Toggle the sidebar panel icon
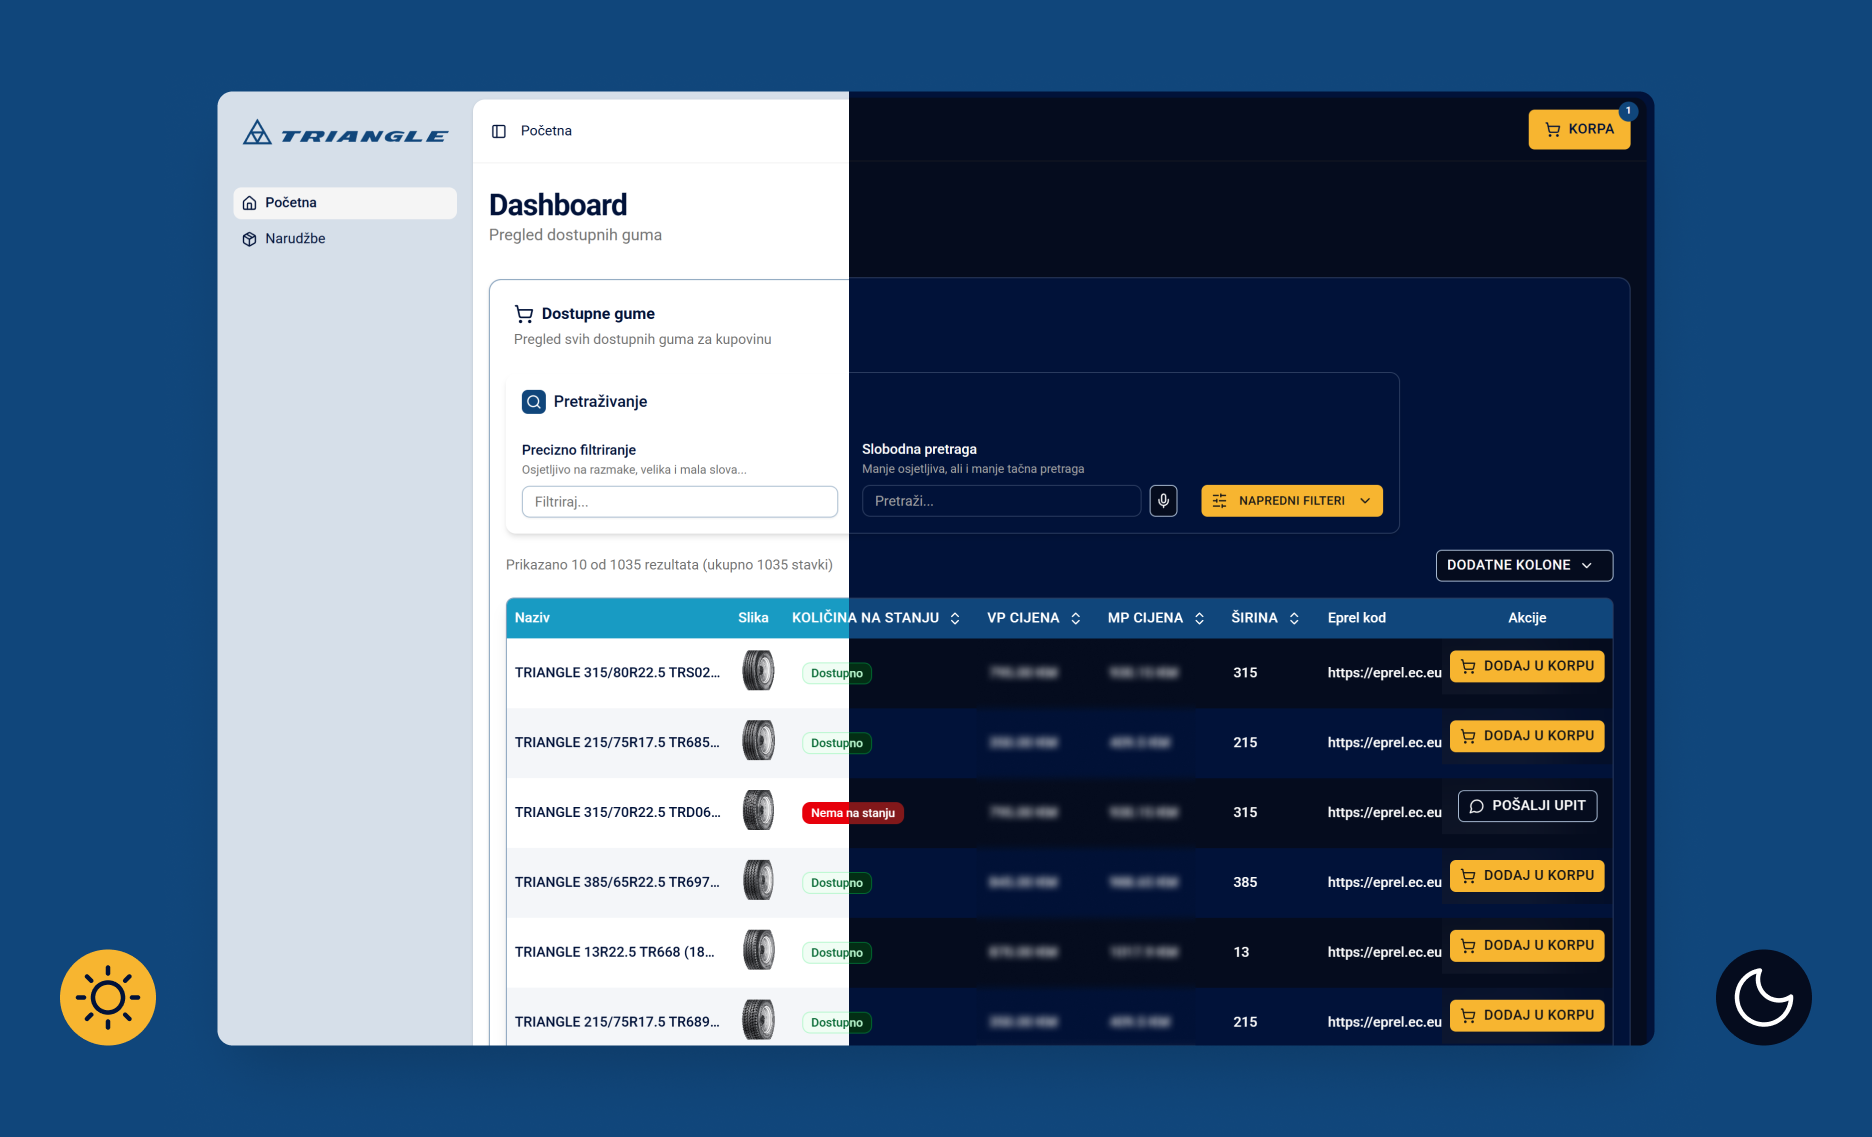The height and width of the screenshot is (1137, 1872). coord(499,131)
